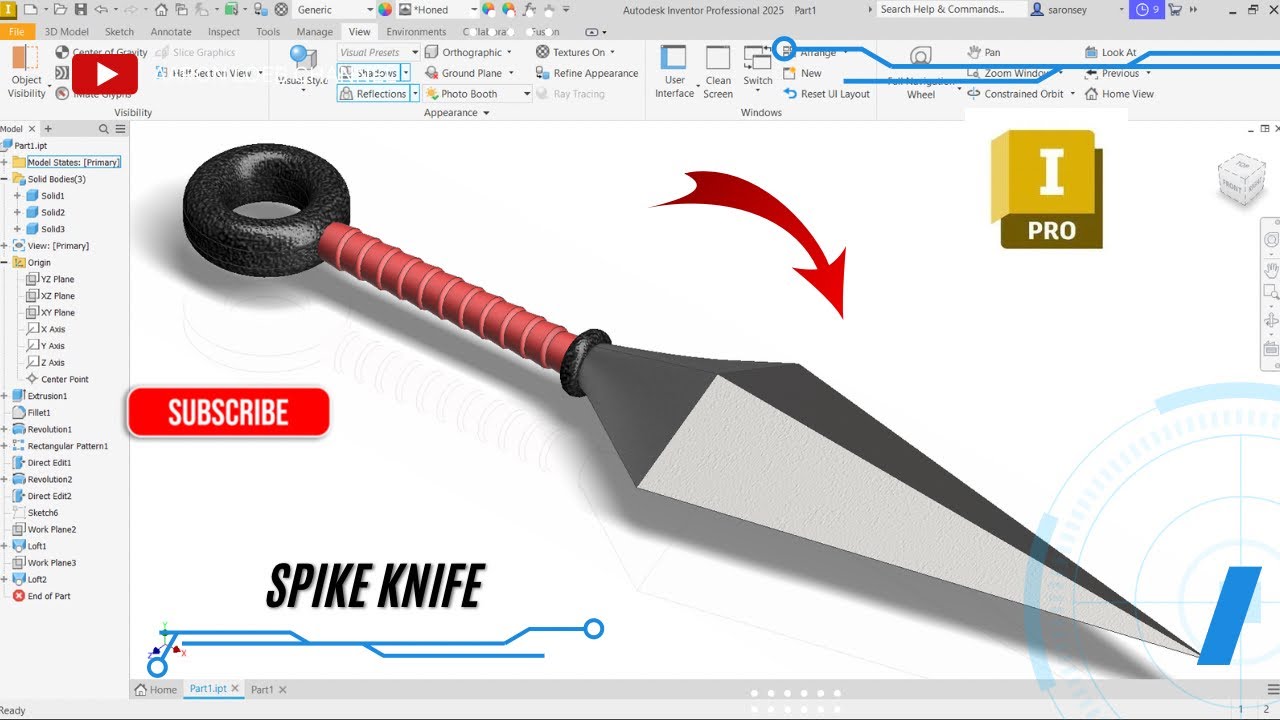Click Home View

coord(1119,94)
